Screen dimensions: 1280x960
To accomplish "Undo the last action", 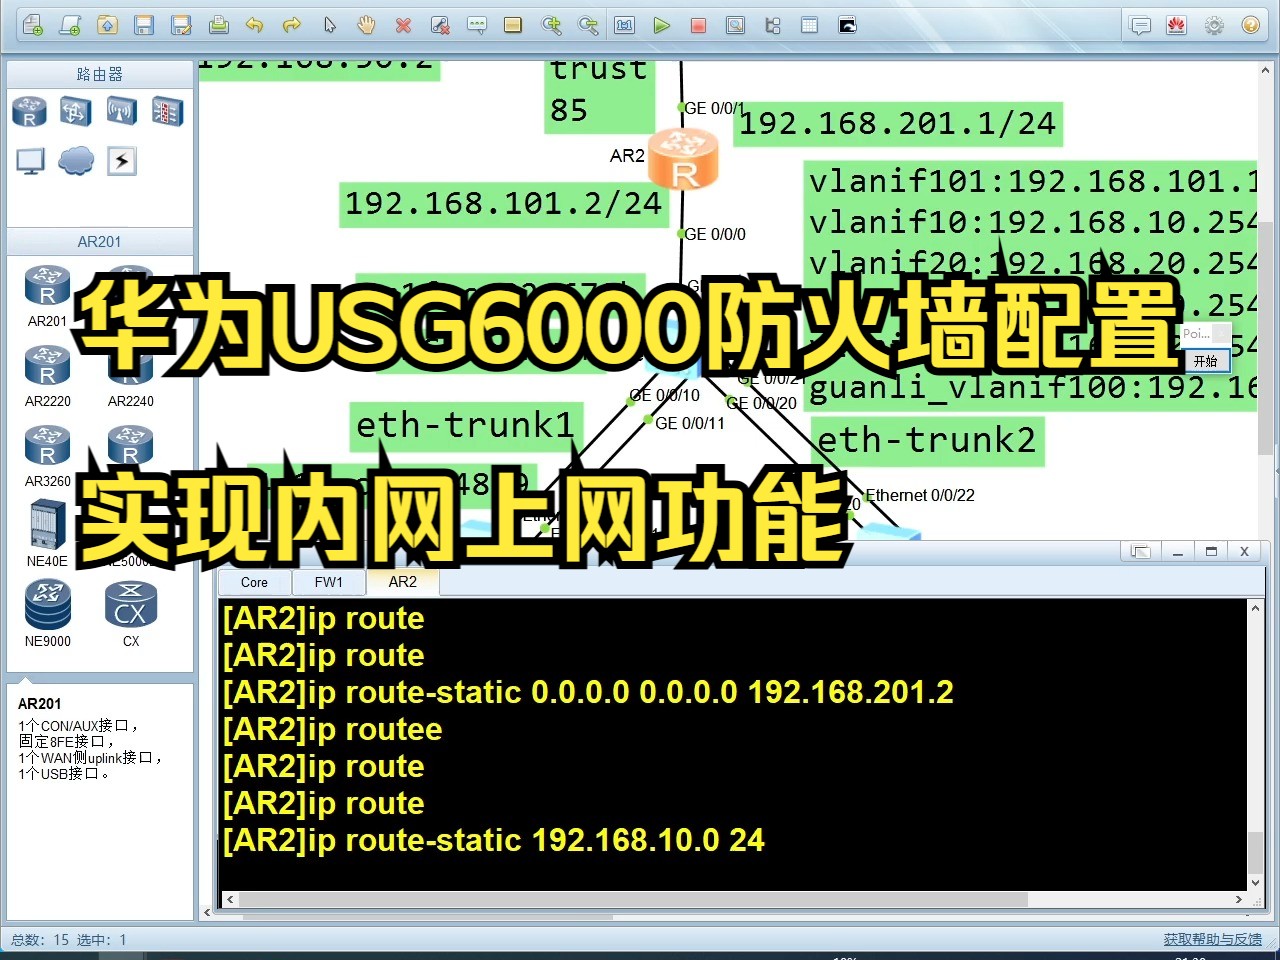I will click(256, 25).
